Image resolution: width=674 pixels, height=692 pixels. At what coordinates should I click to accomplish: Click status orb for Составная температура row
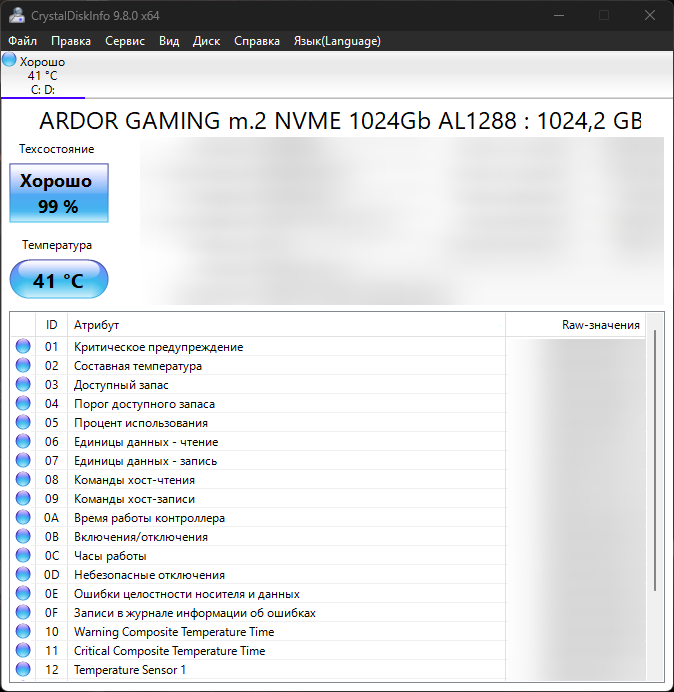tap(23, 366)
